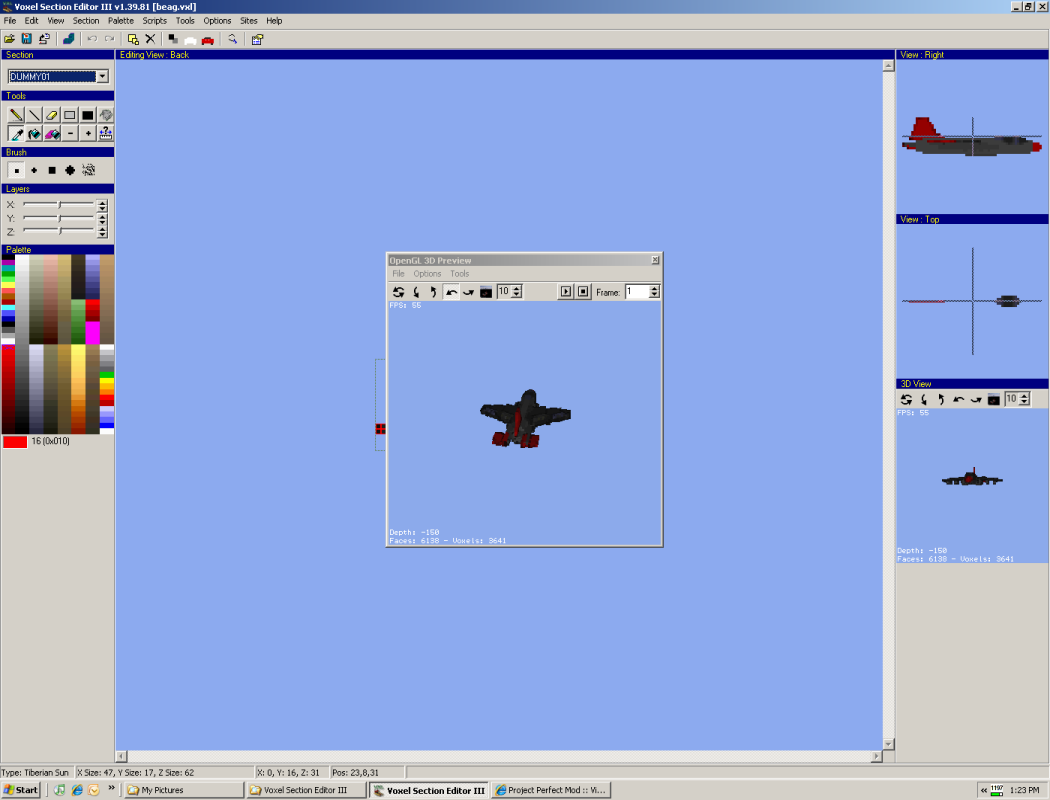Click the Save file toolbar icon
This screenshot has width=1050, height=800.
pyautogui.click(x=27, y=39)
